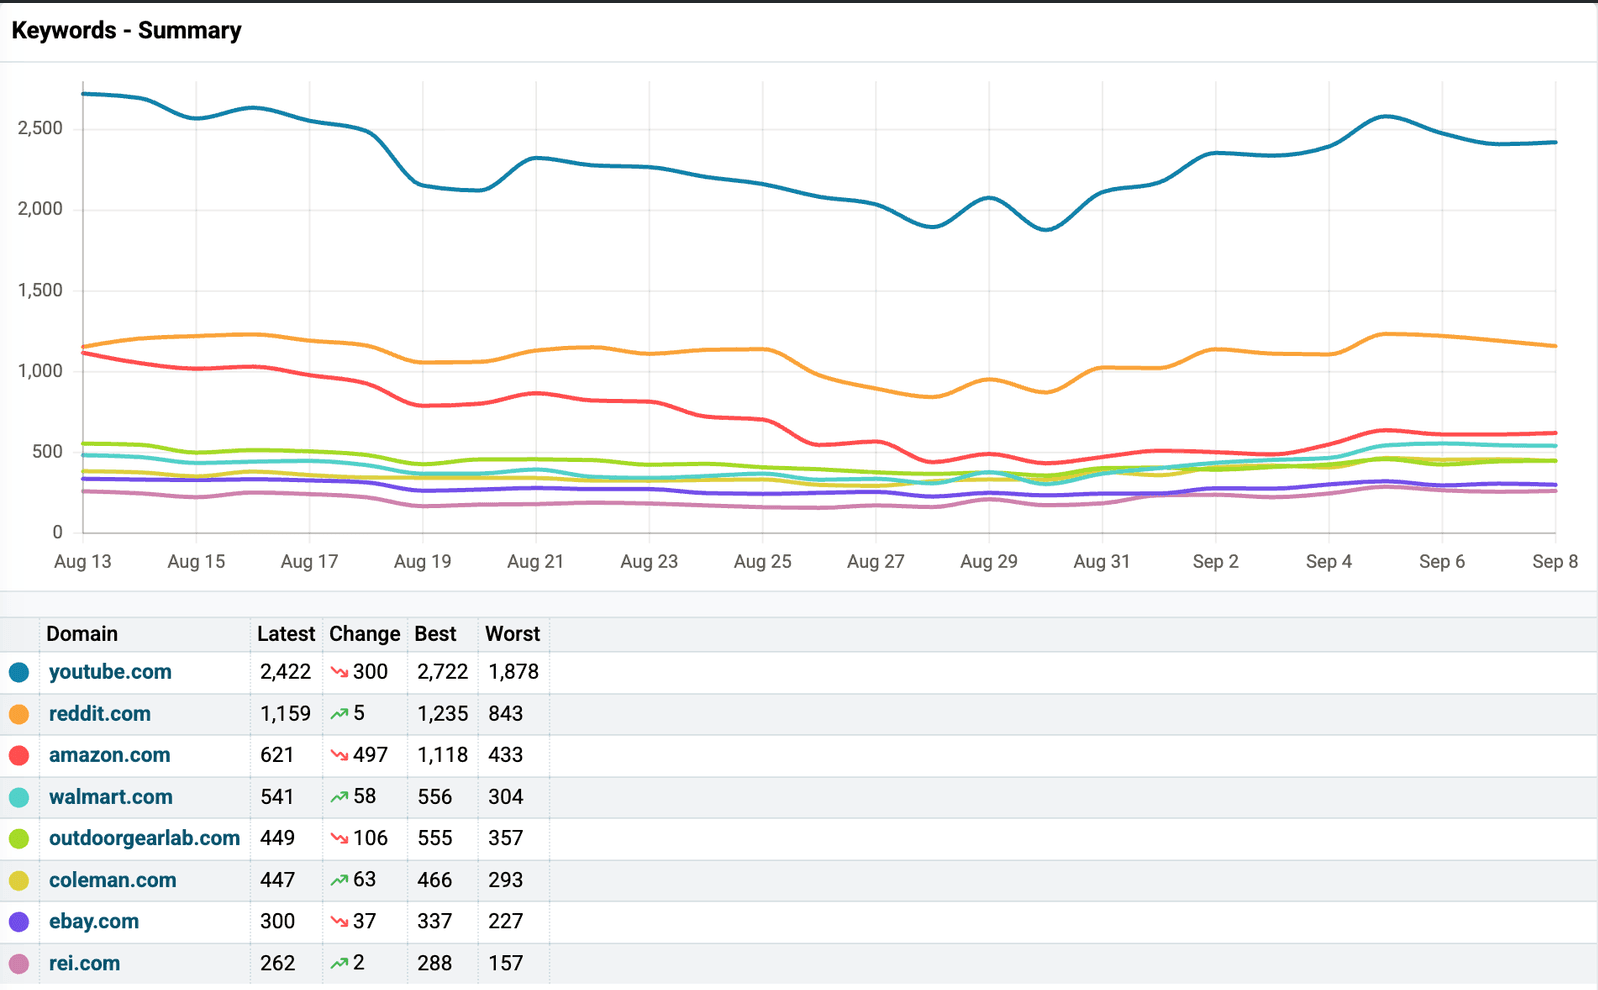Click the Keywords - Summary heading
Viewport: 1598px width, 990px height.
point(126,30)
